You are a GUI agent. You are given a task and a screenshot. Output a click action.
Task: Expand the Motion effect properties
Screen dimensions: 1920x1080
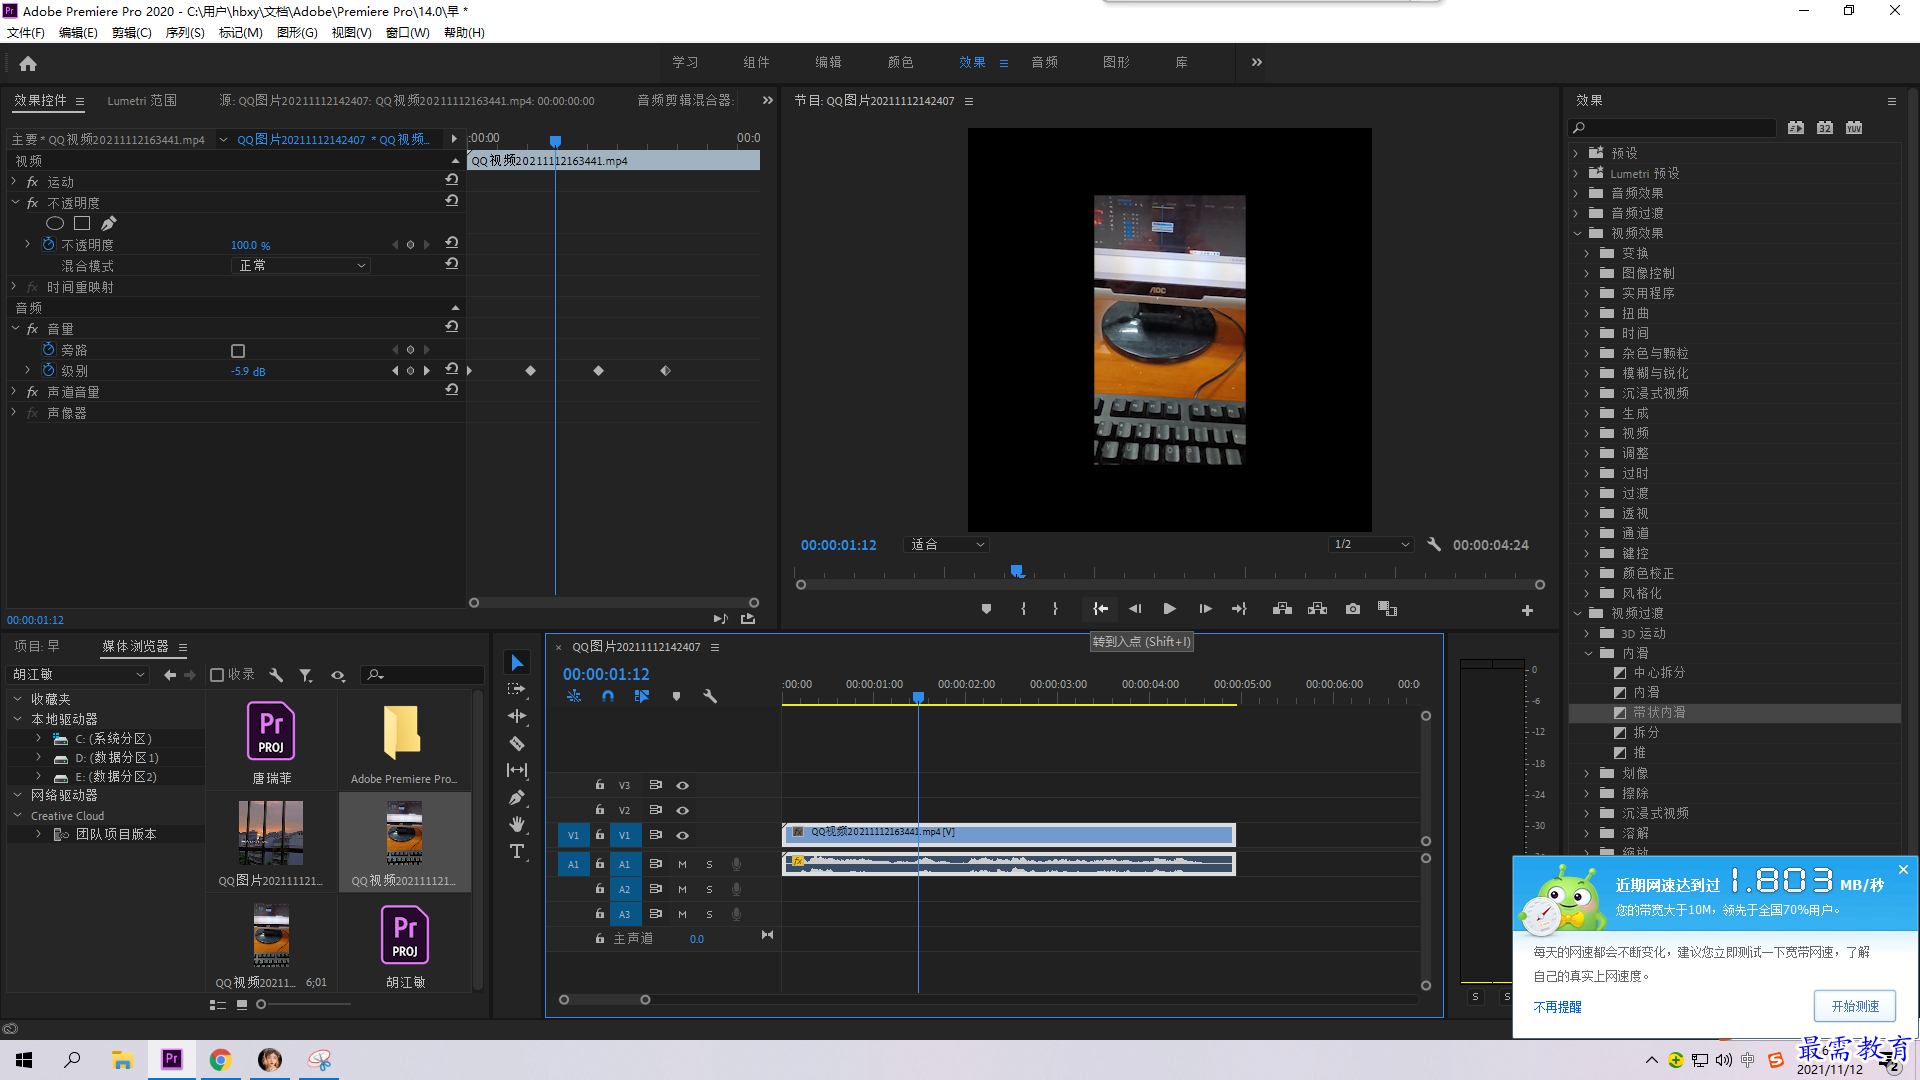(14, 181)
